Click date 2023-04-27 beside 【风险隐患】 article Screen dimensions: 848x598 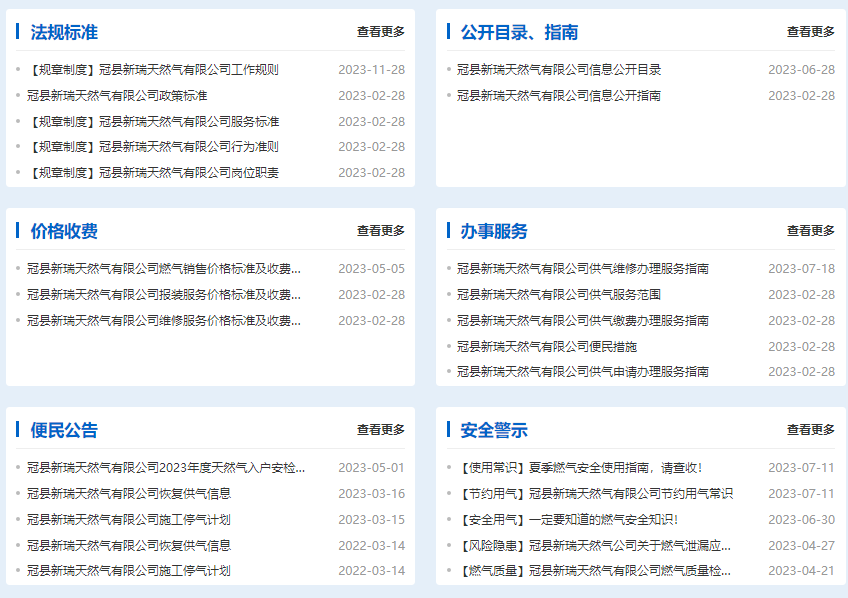point(801,546)
